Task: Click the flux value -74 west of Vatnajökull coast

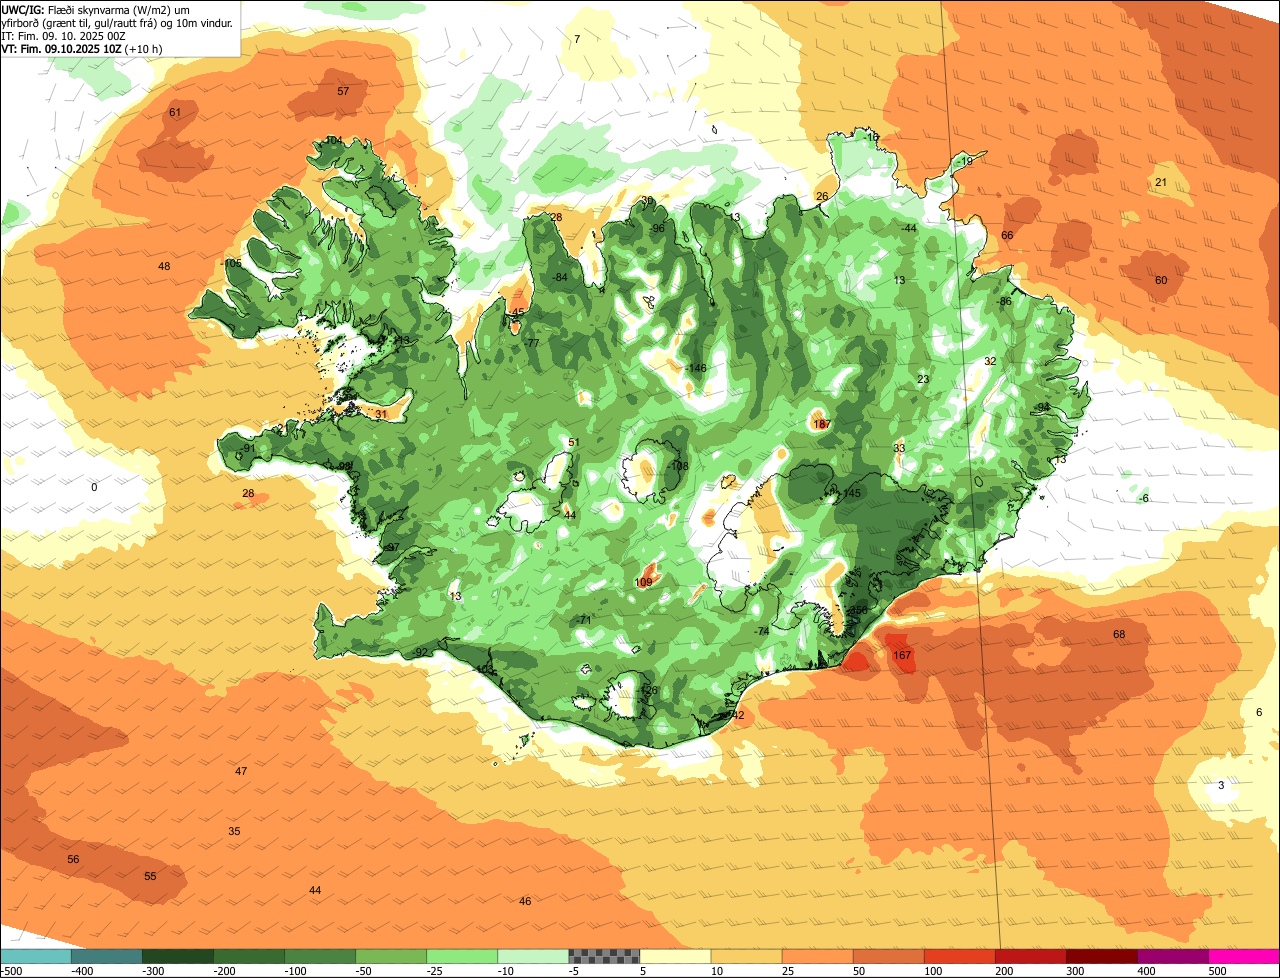Action: [761, 631]
